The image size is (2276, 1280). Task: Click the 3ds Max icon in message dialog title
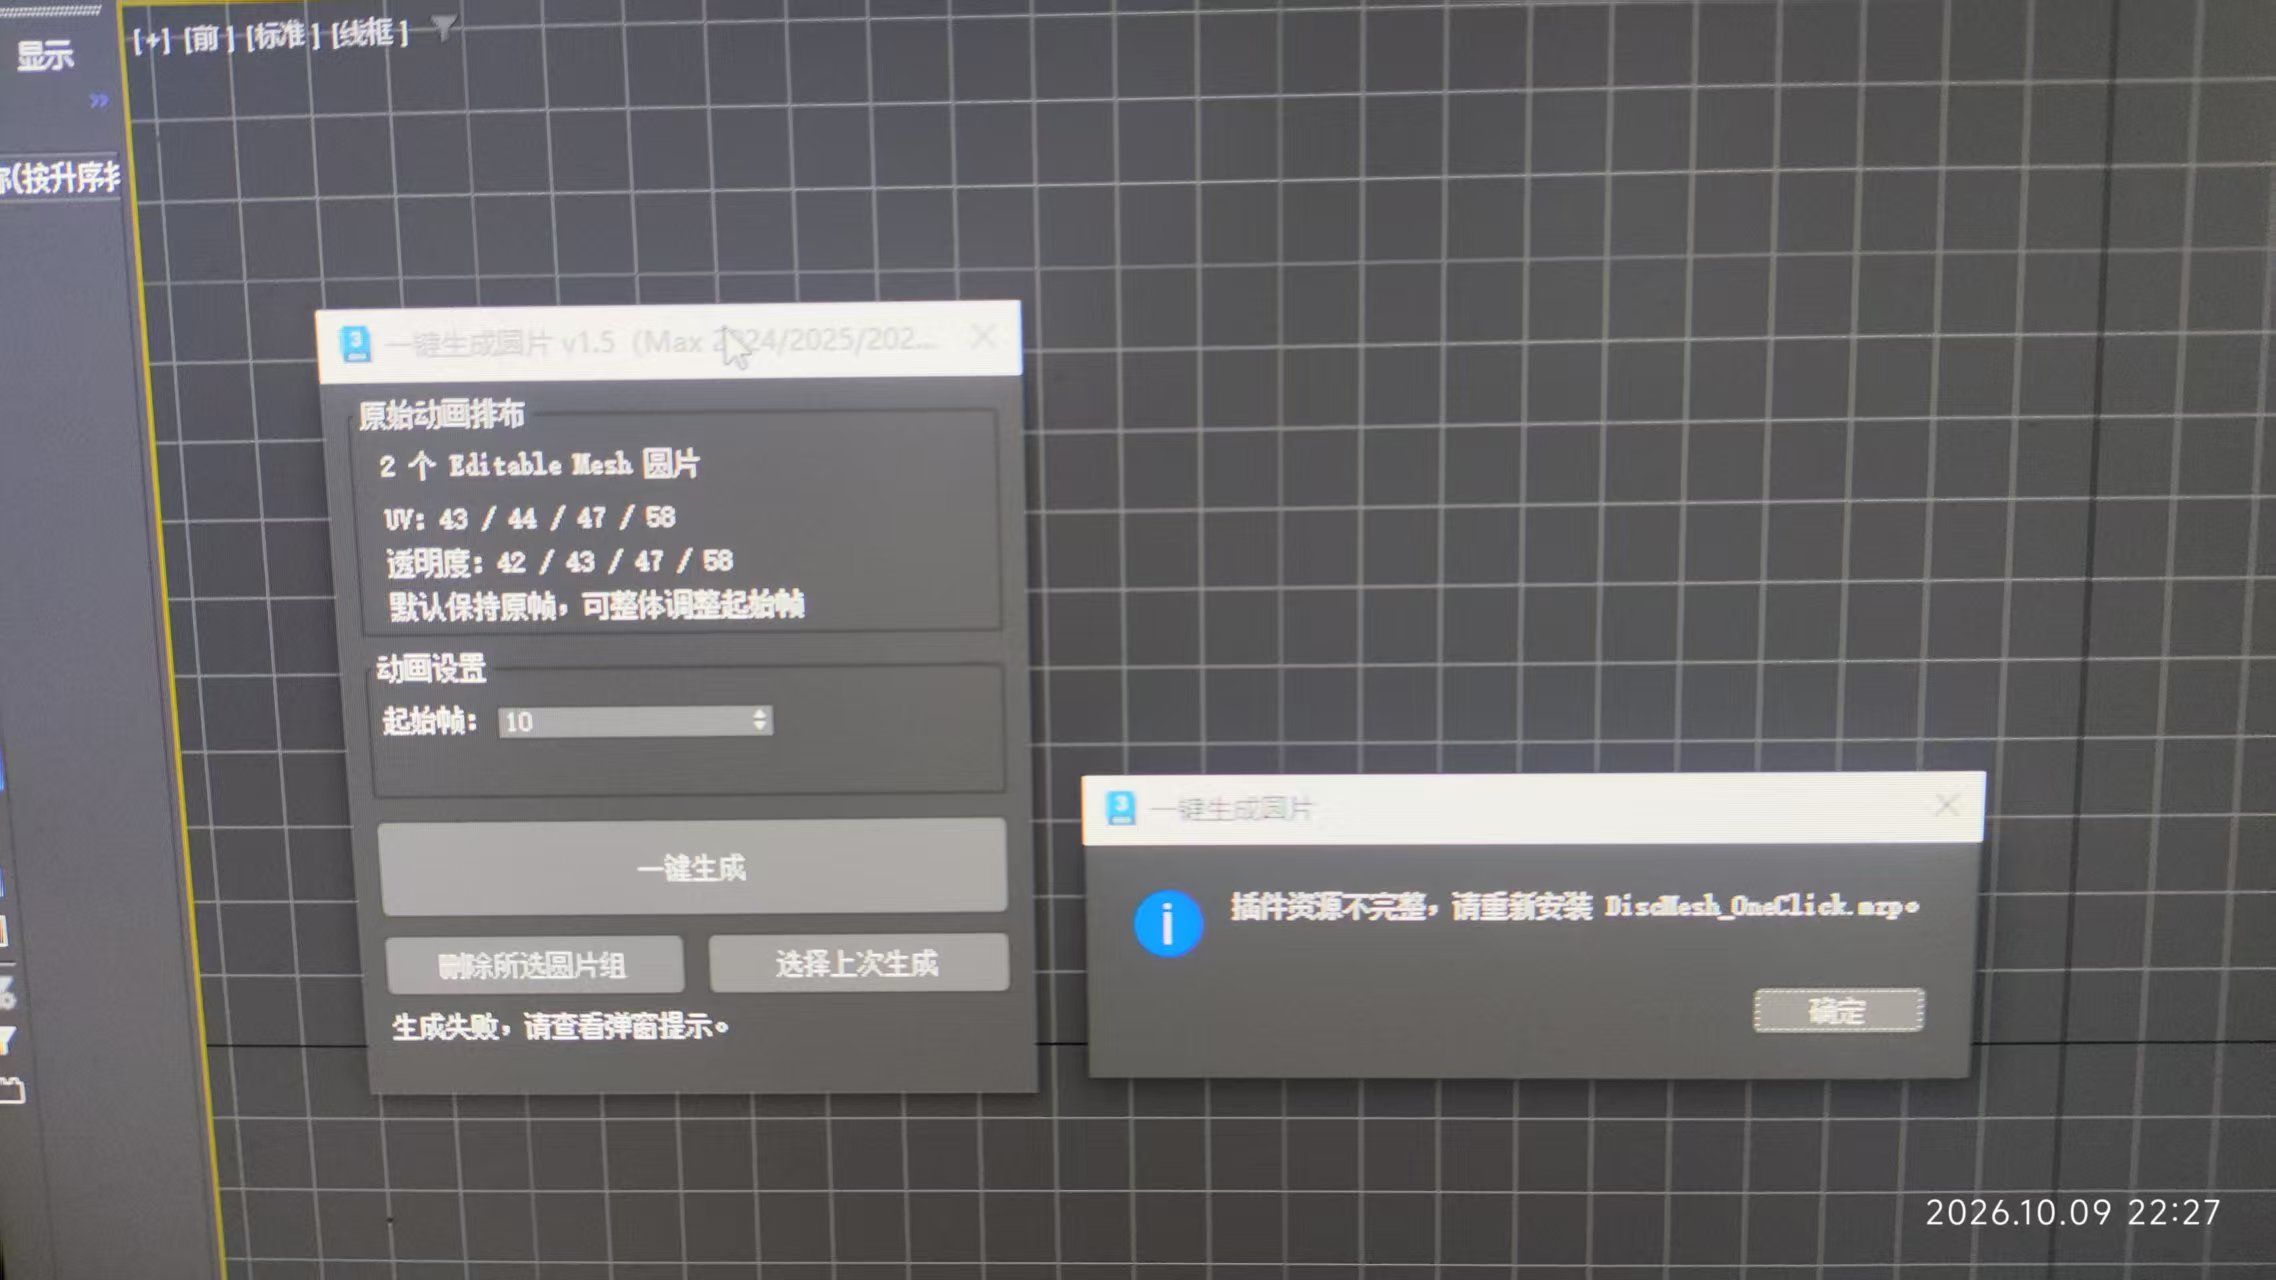point(1121,807)
